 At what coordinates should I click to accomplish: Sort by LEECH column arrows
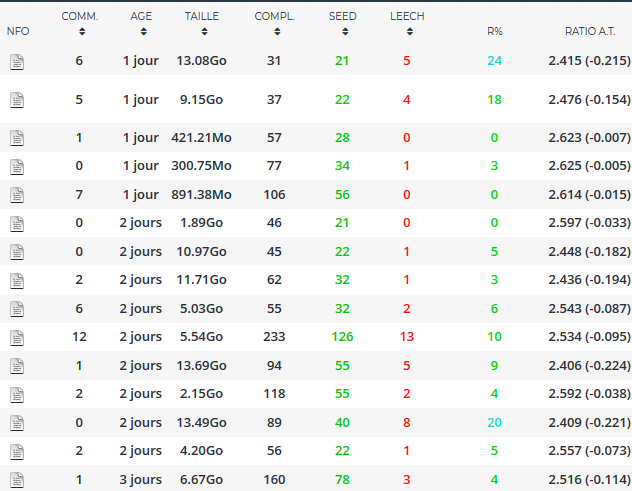[x=410, y=31]
